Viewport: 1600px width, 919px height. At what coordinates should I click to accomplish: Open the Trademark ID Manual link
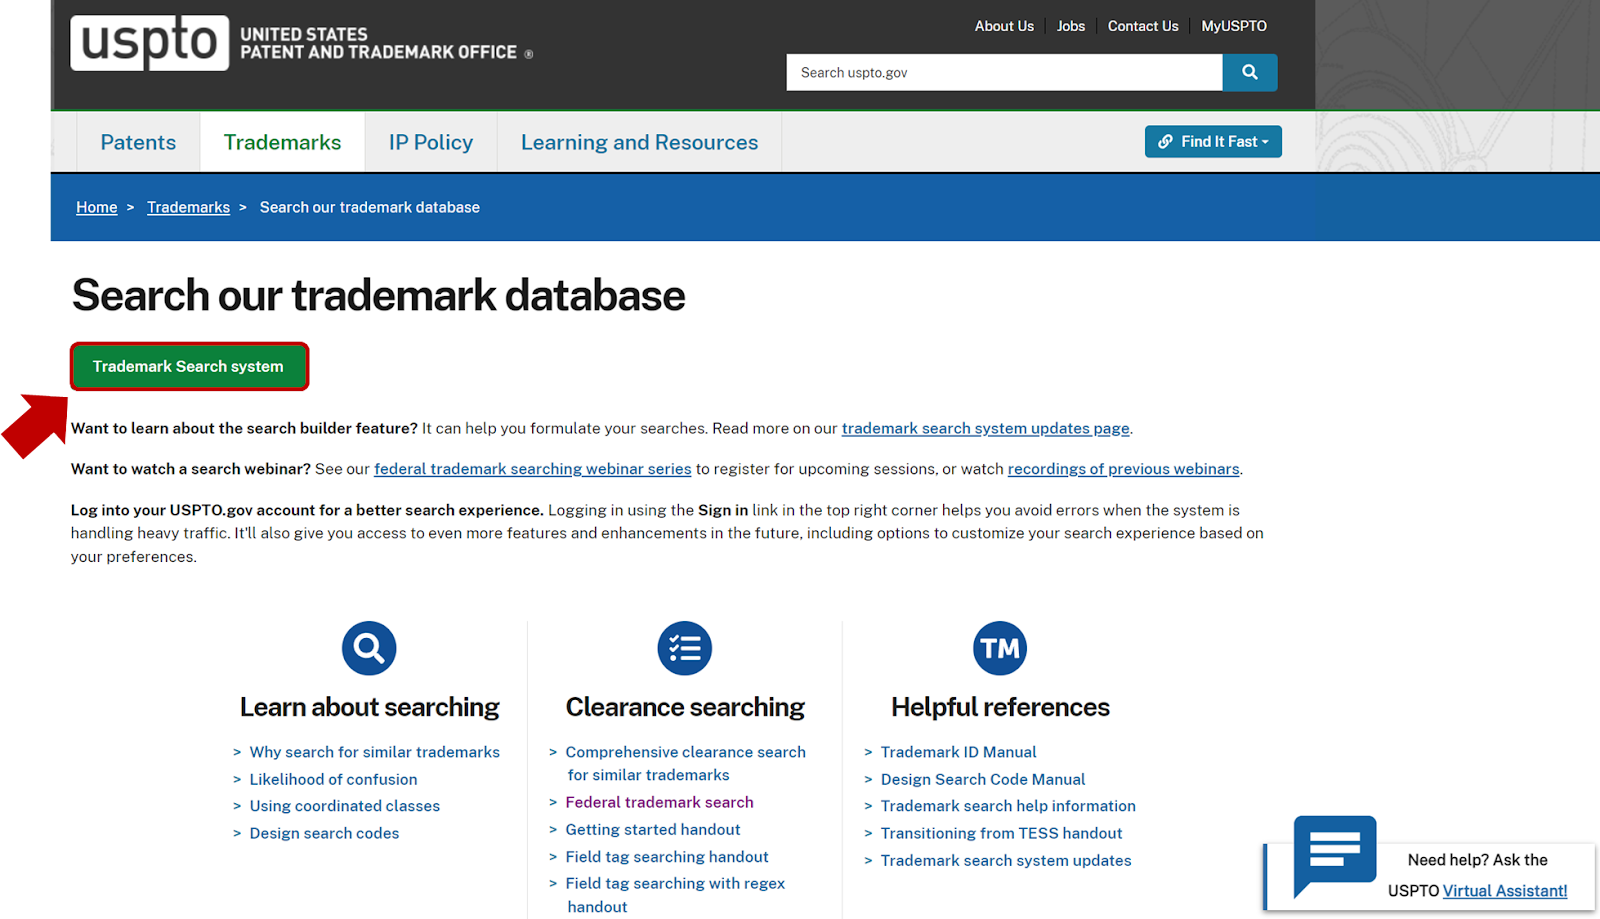tap(958, 752)
